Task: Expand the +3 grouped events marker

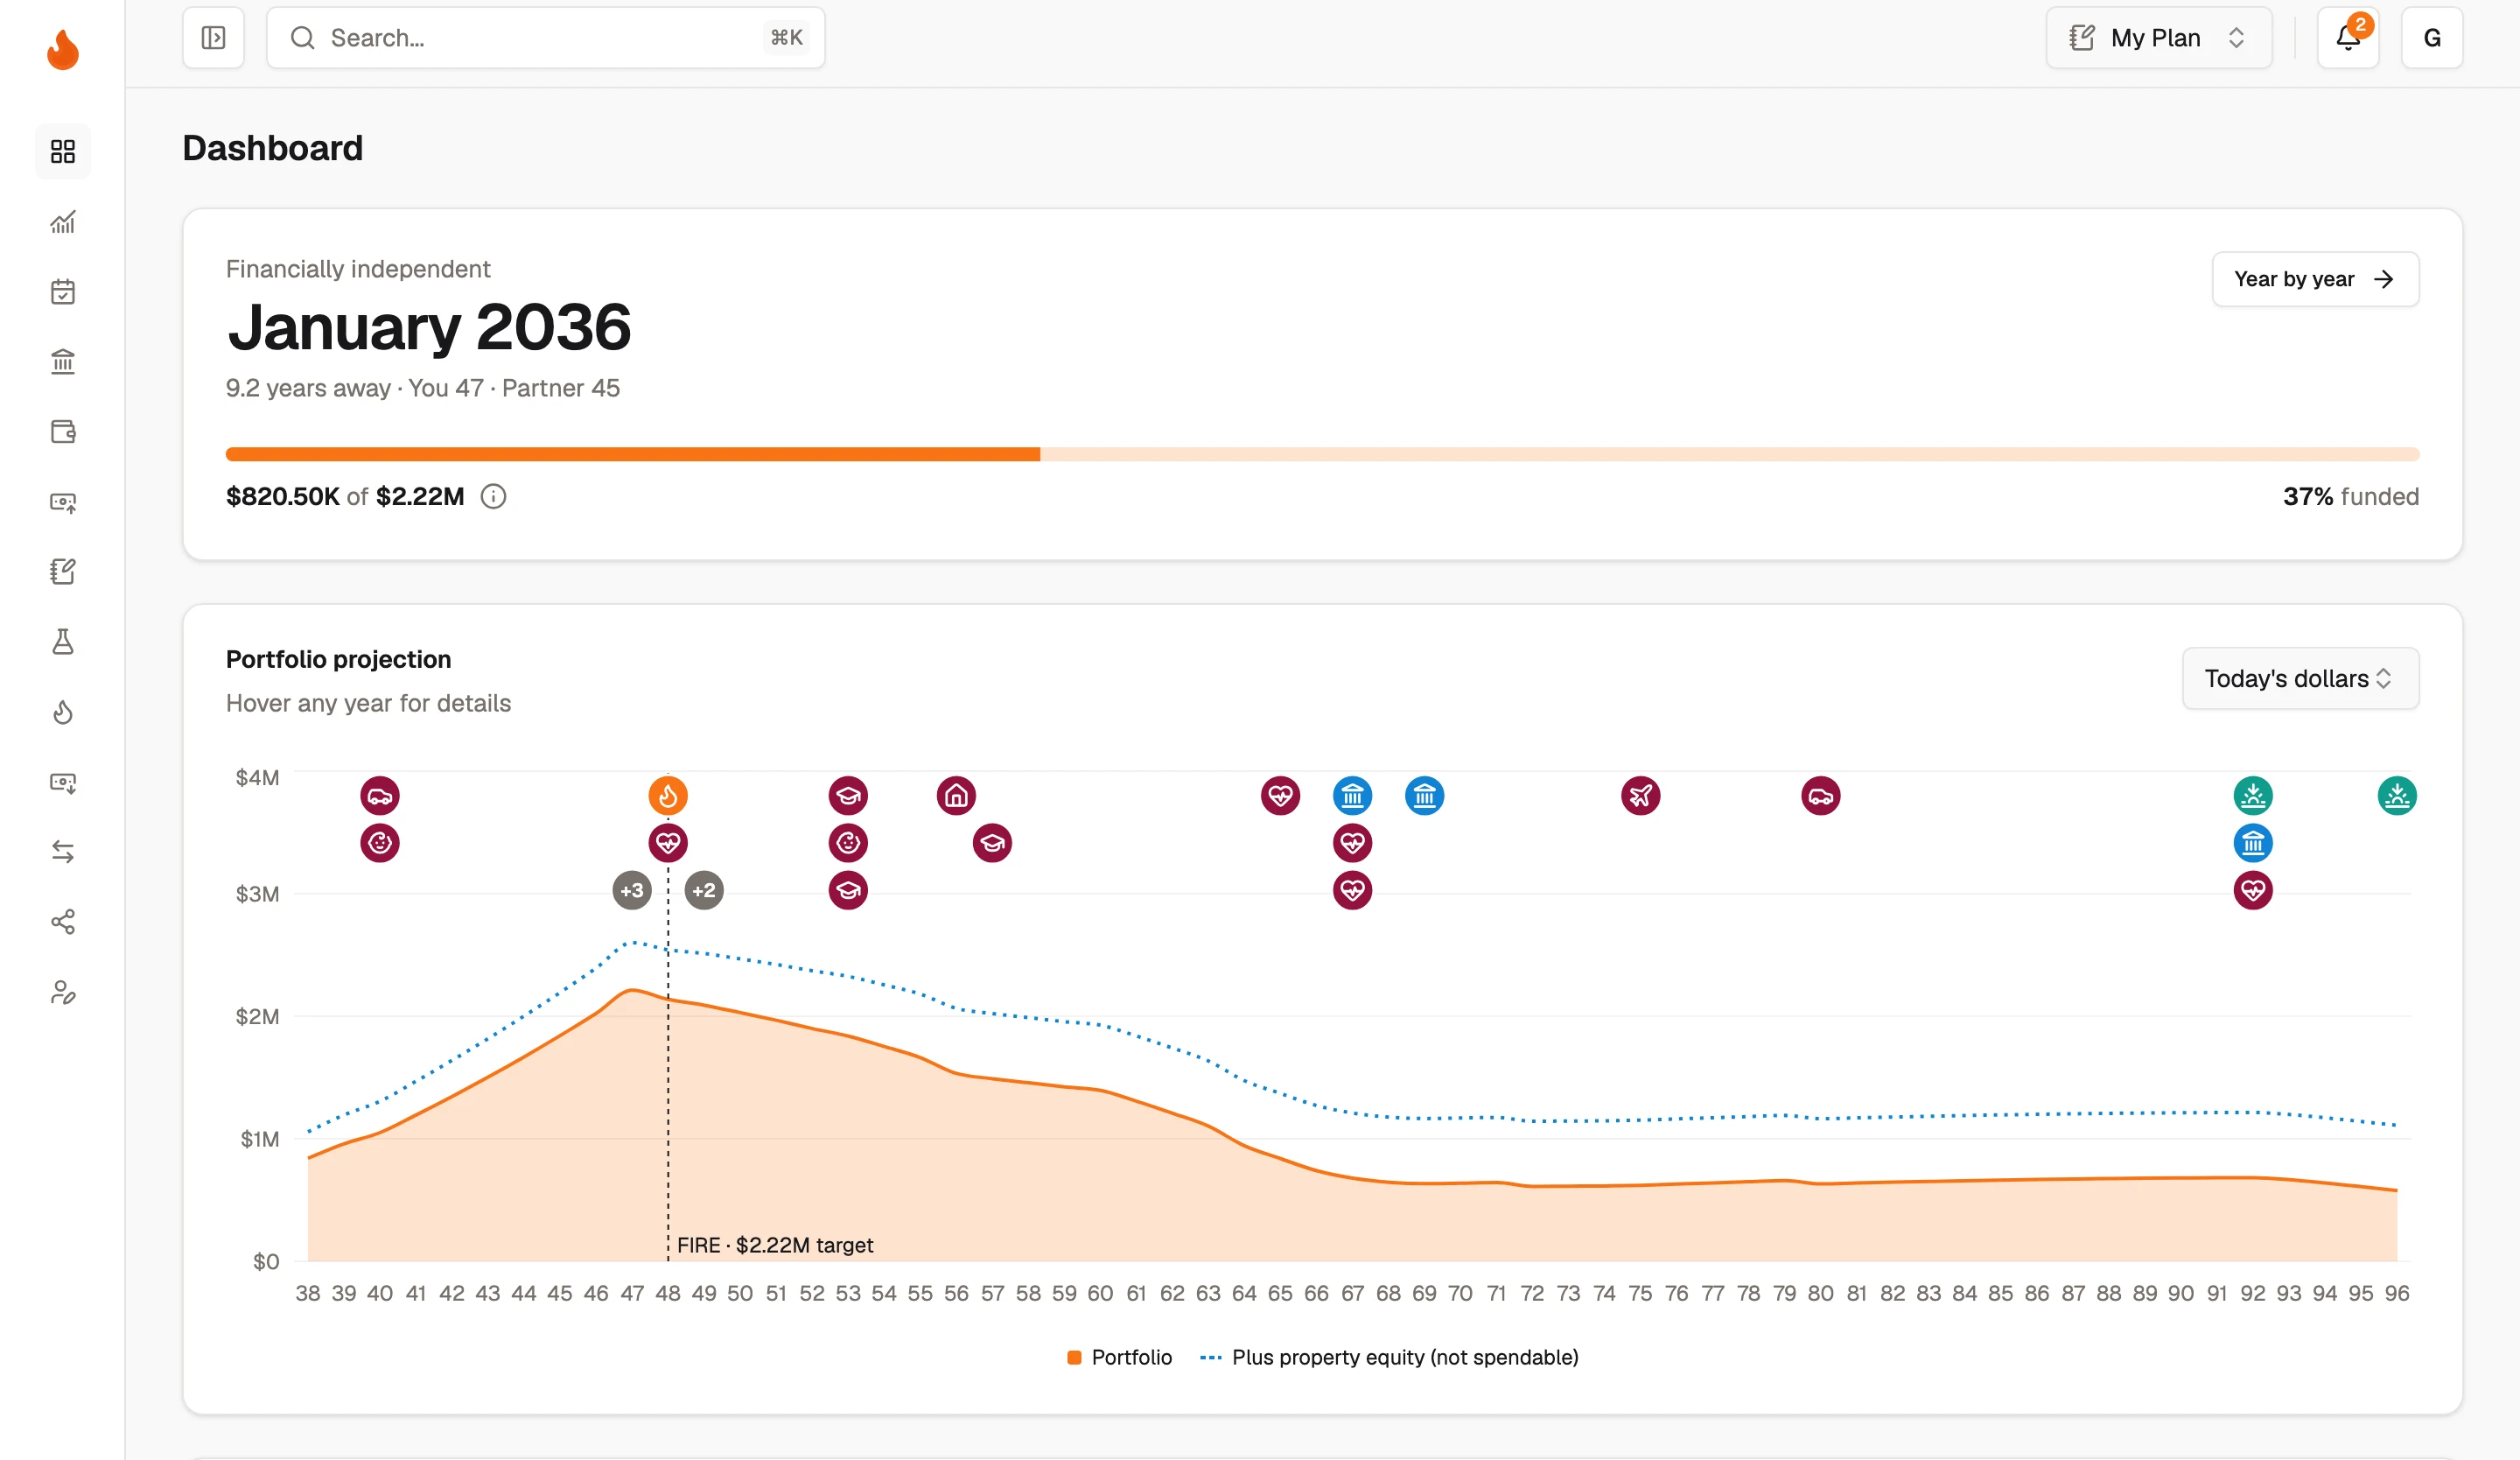Action: (x=632, y=890)
